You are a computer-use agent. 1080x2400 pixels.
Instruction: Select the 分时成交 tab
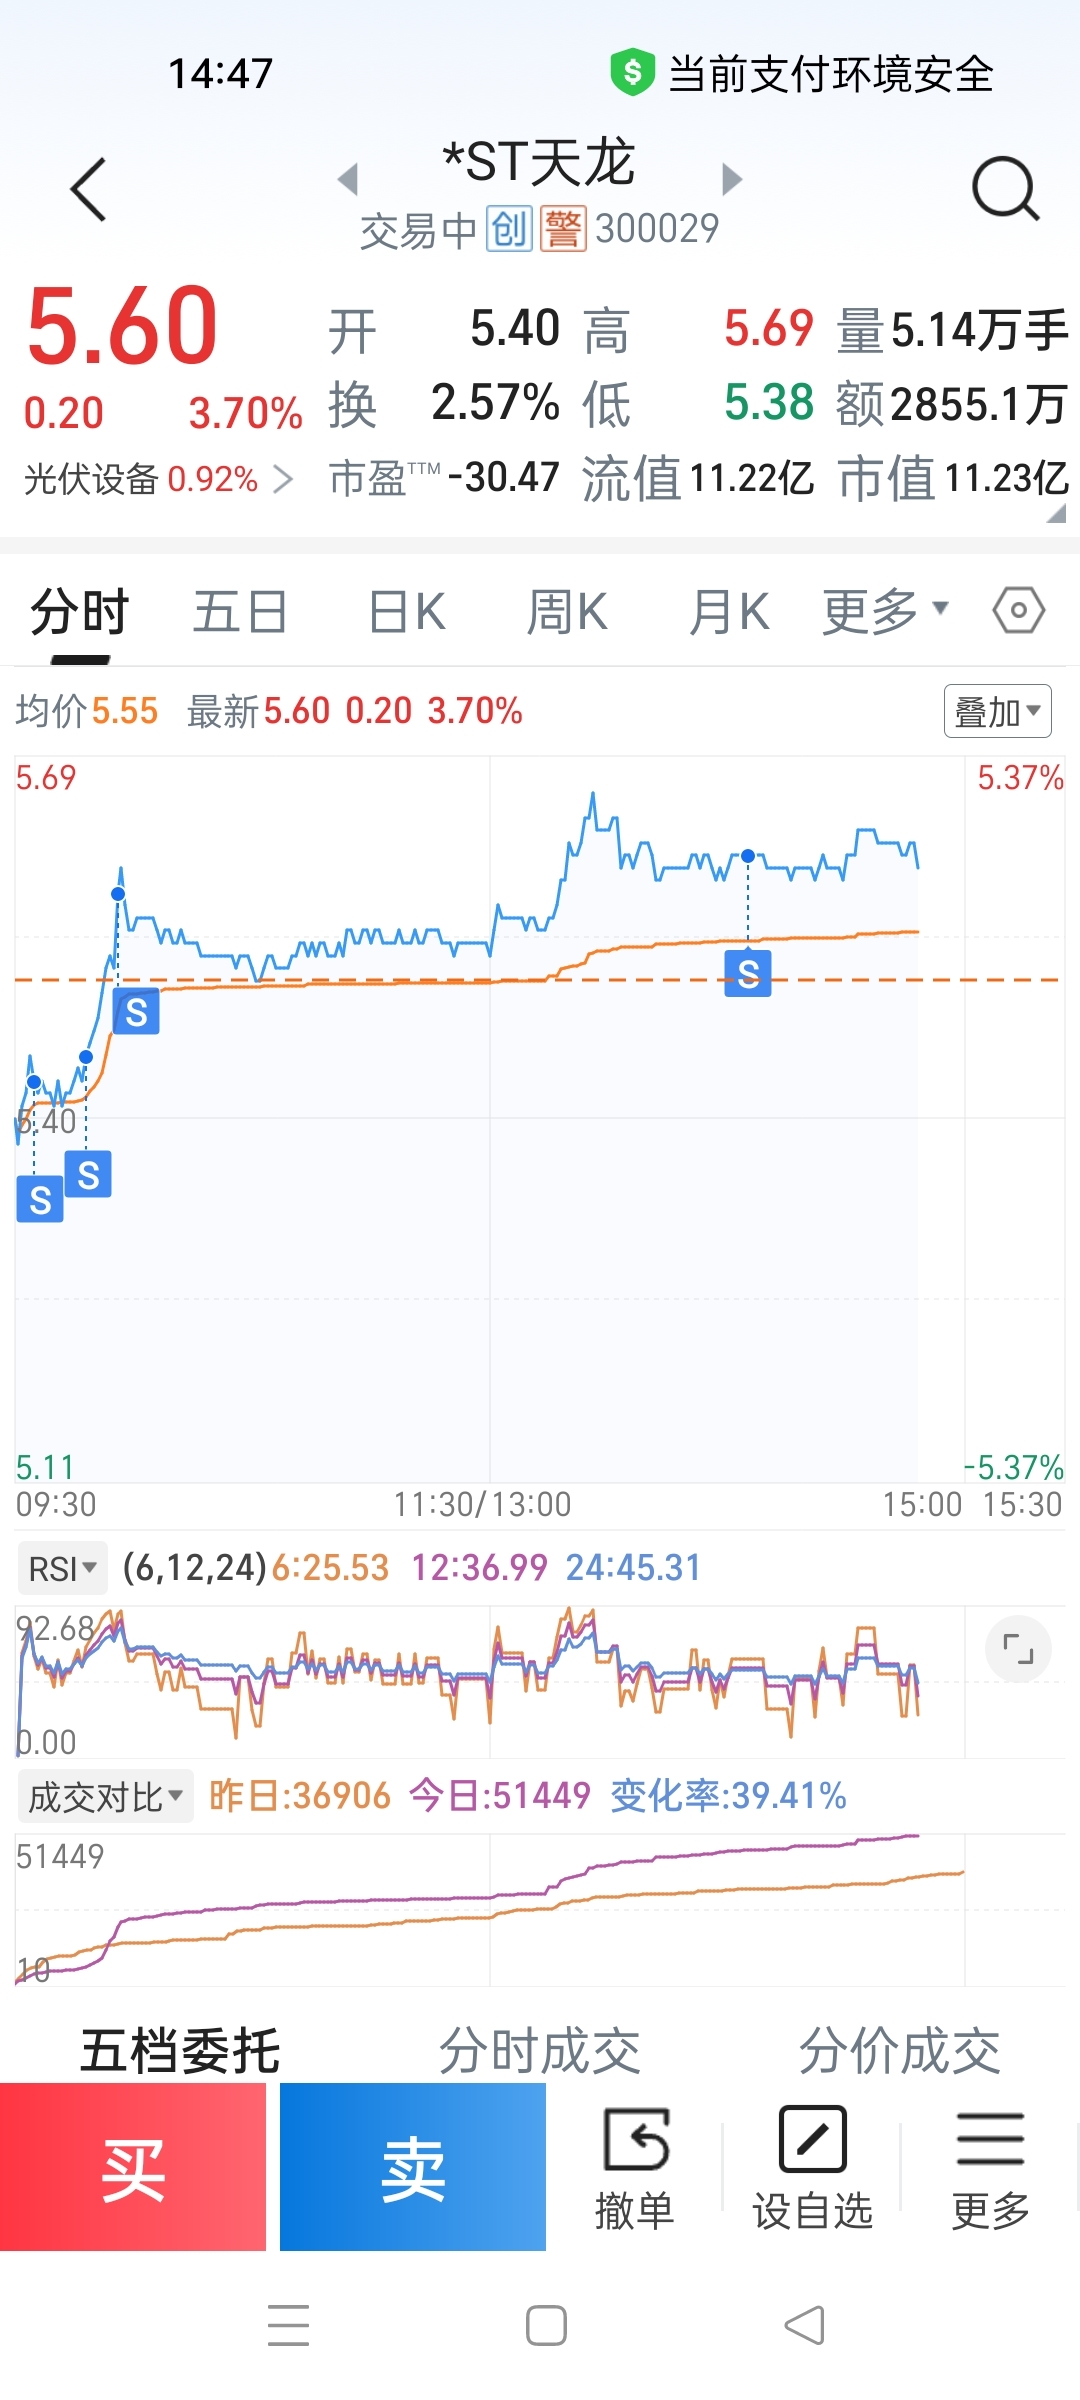[x=540, y=2050]
